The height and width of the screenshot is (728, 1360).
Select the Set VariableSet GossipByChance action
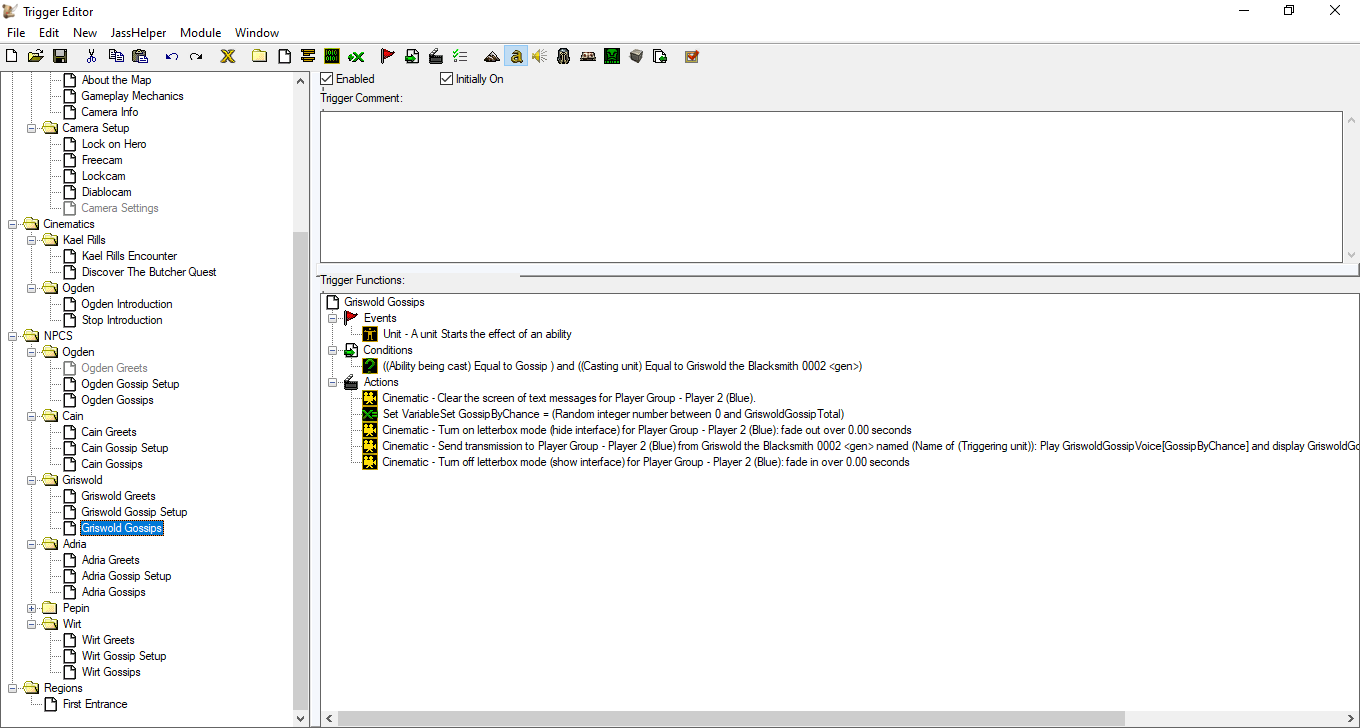click(x=613, y=414)
